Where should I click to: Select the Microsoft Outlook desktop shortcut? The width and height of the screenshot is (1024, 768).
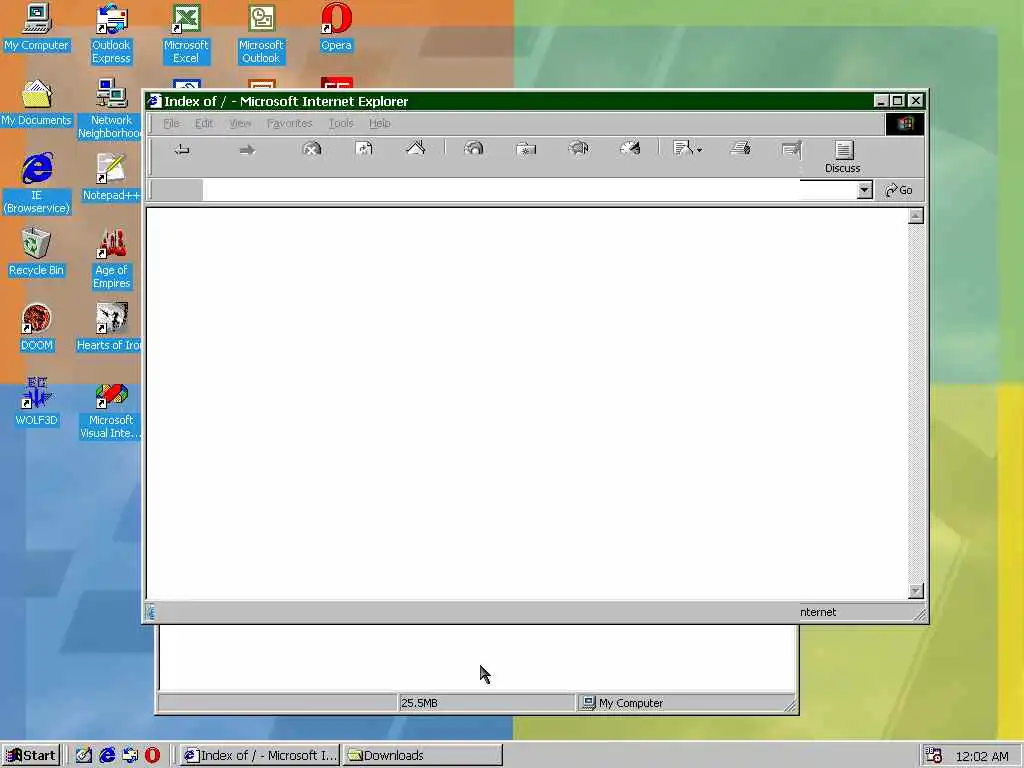point(261,34)
